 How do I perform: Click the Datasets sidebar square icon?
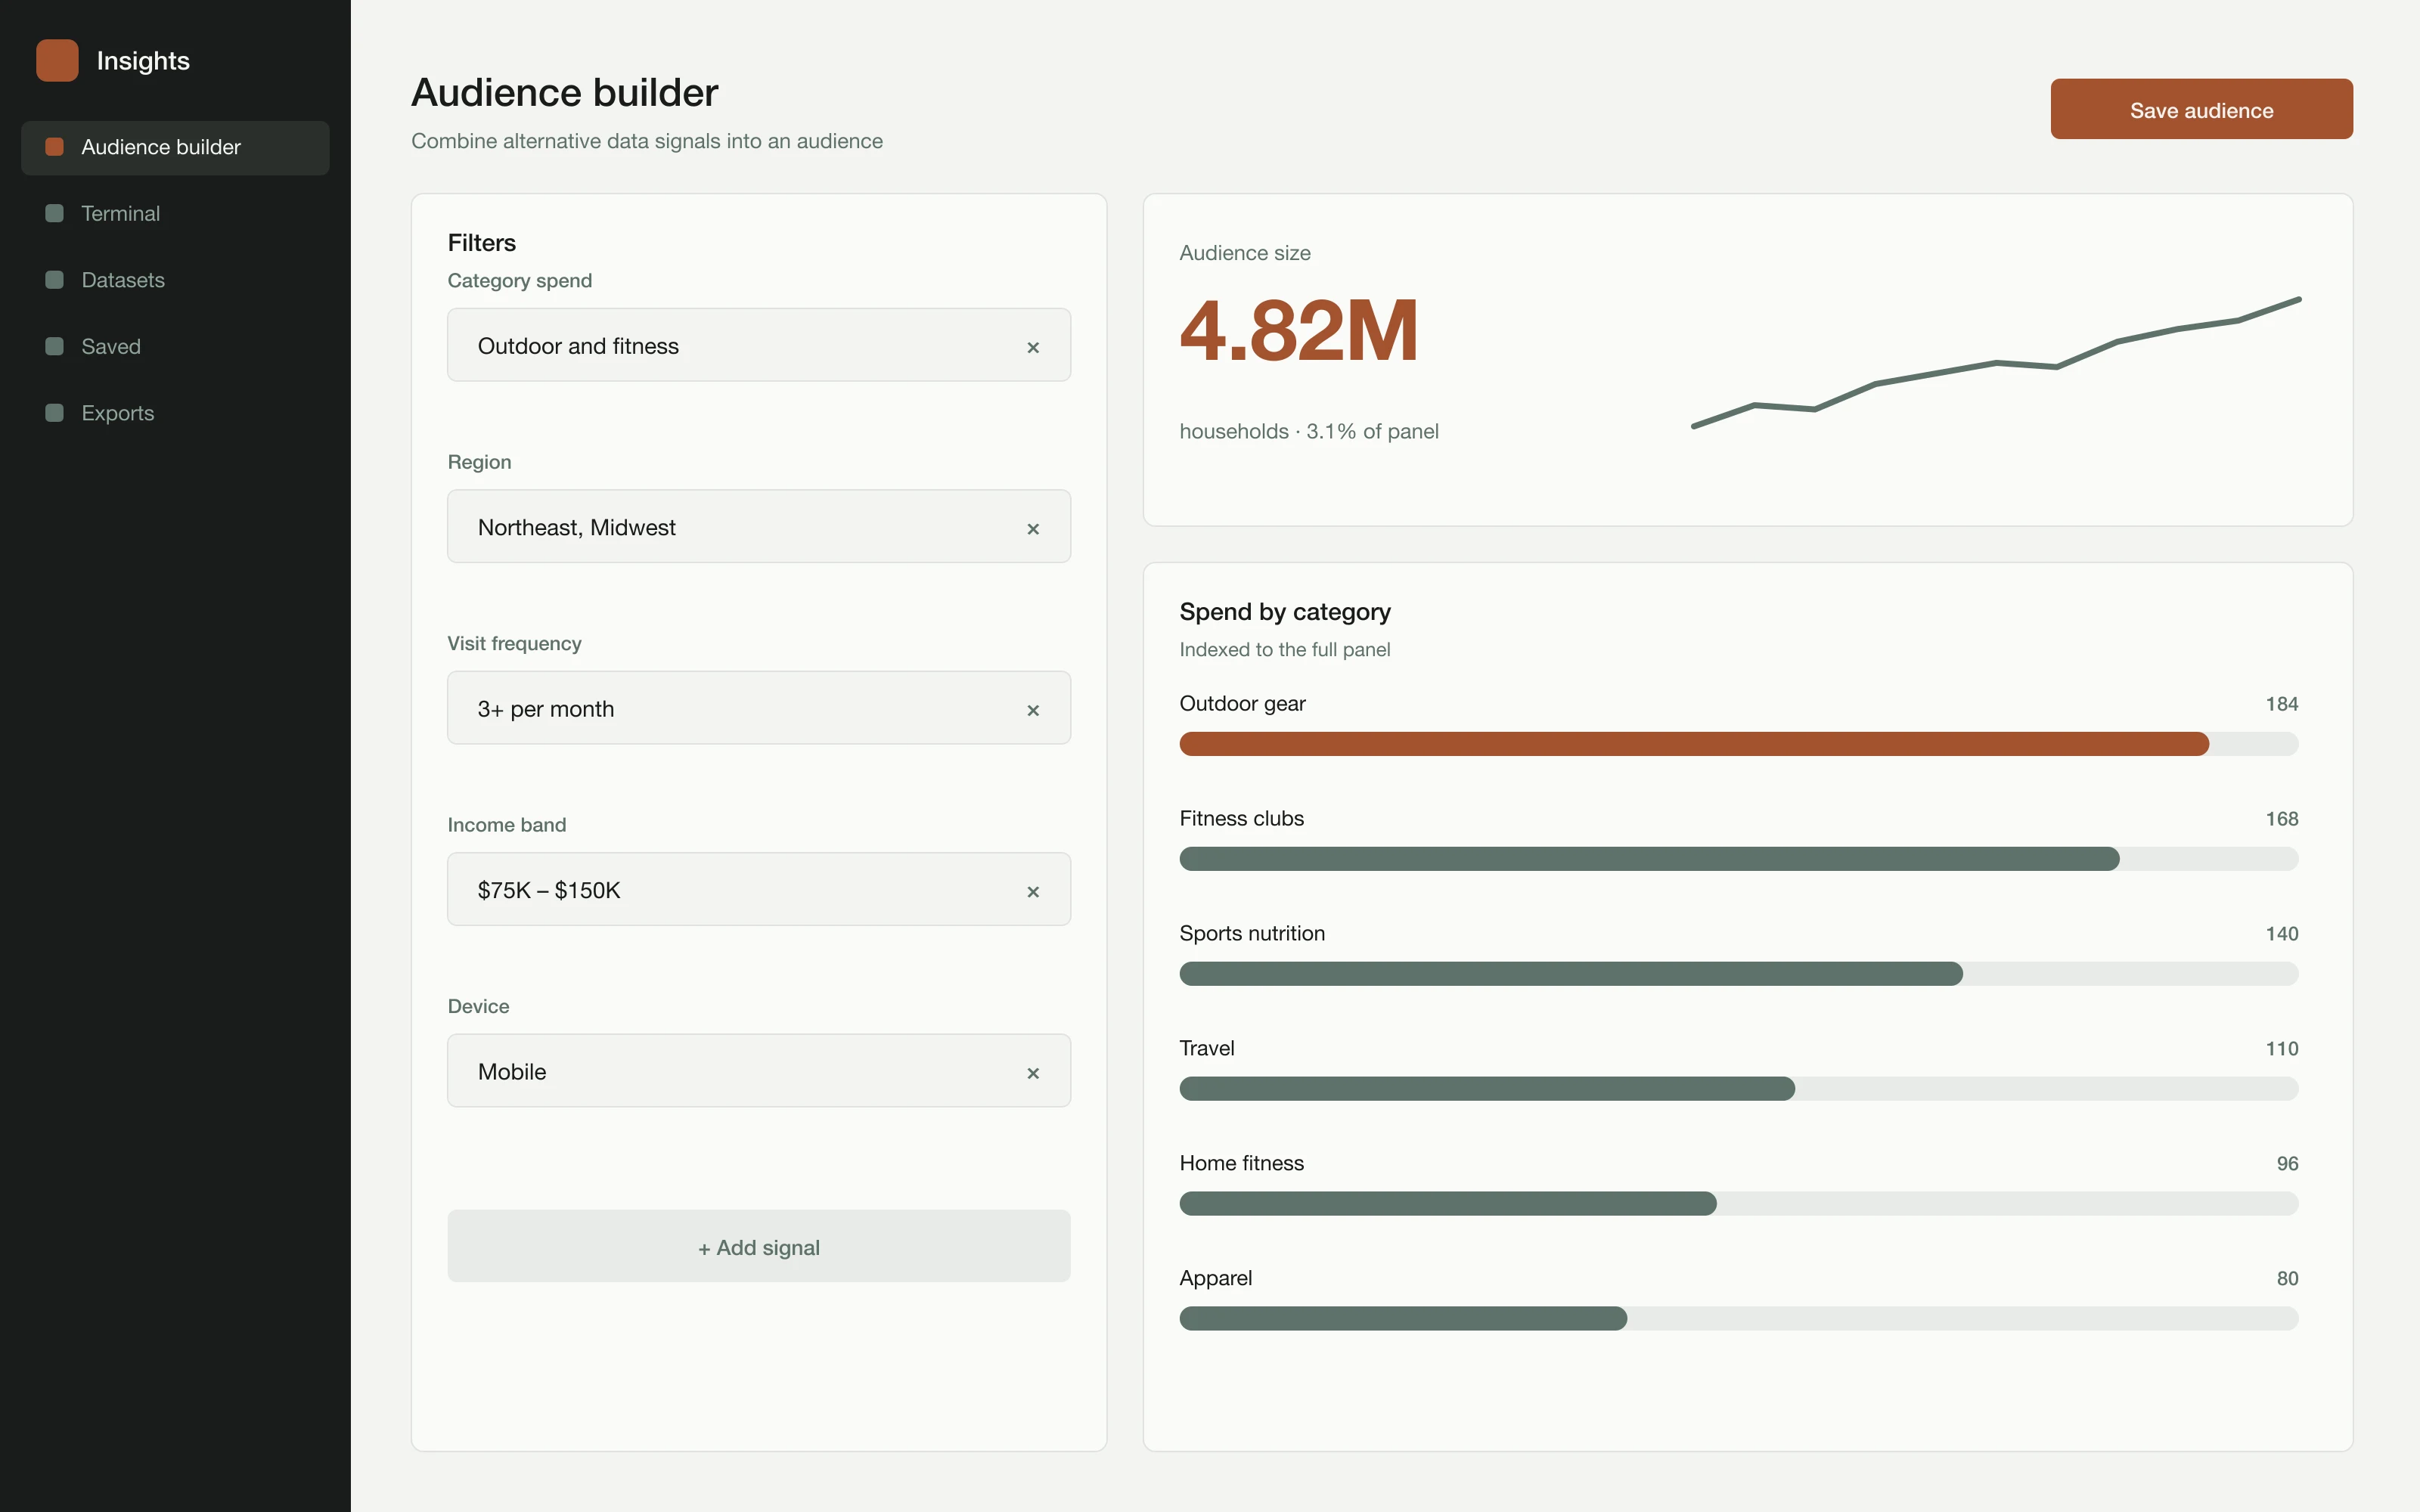click(x=55, y=280)
